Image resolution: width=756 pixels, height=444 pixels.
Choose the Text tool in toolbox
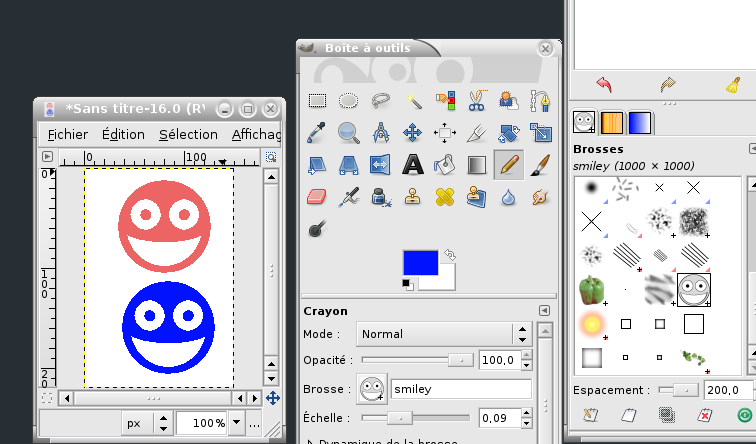(x=412, y=164)
